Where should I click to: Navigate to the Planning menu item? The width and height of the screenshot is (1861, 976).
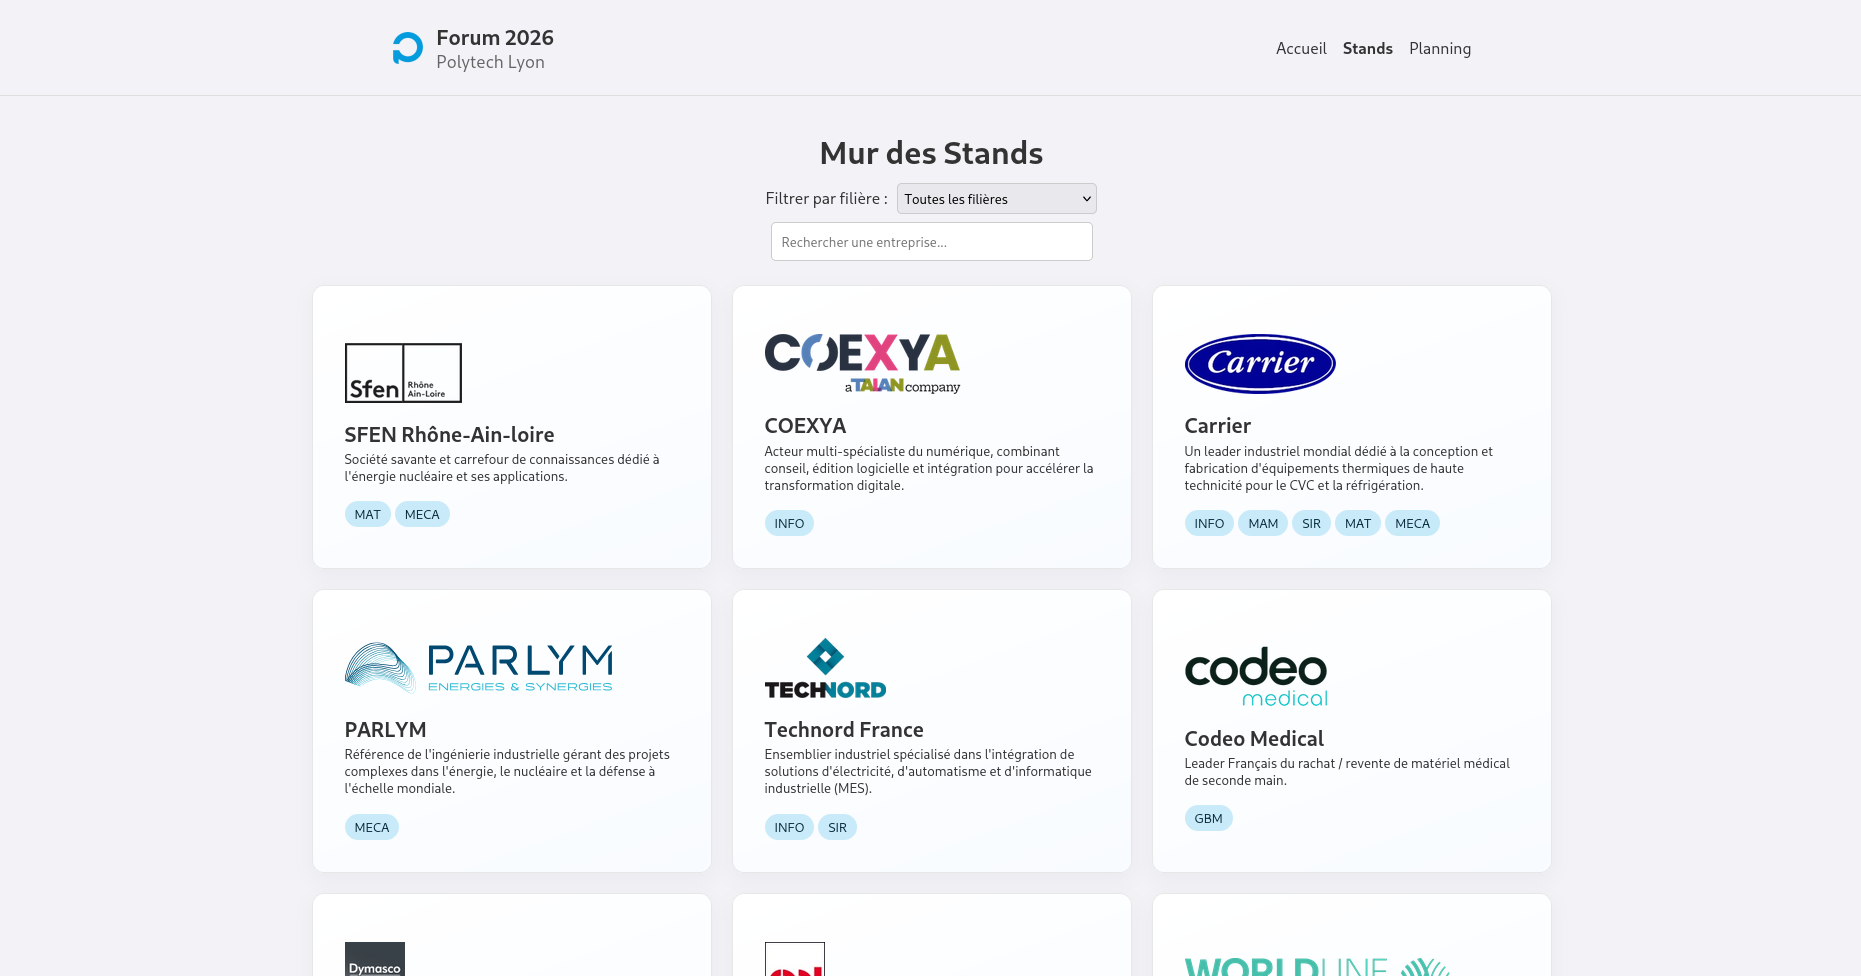[x=1439, y=48]
